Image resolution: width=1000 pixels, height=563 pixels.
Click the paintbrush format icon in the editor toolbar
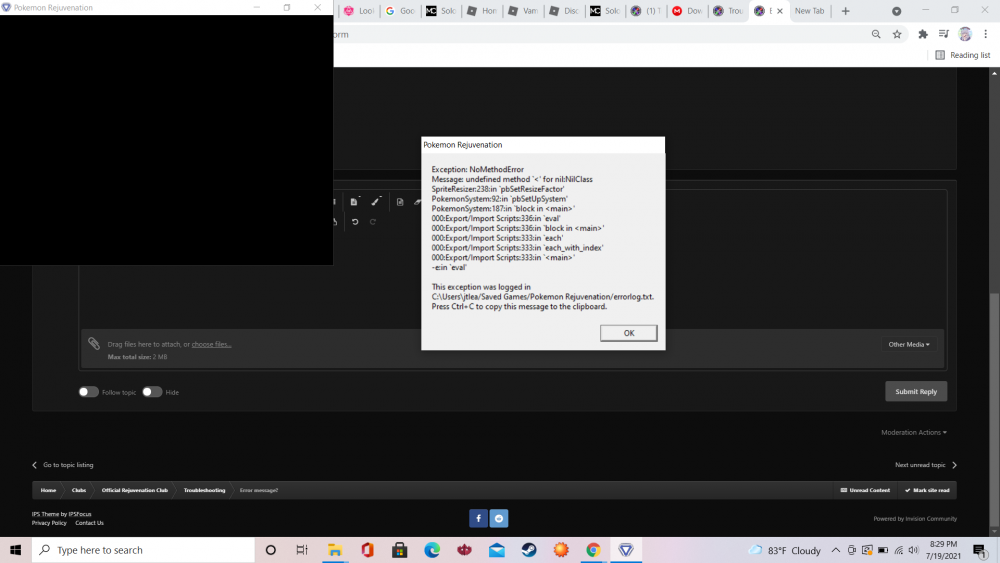[x=376, y=201]
